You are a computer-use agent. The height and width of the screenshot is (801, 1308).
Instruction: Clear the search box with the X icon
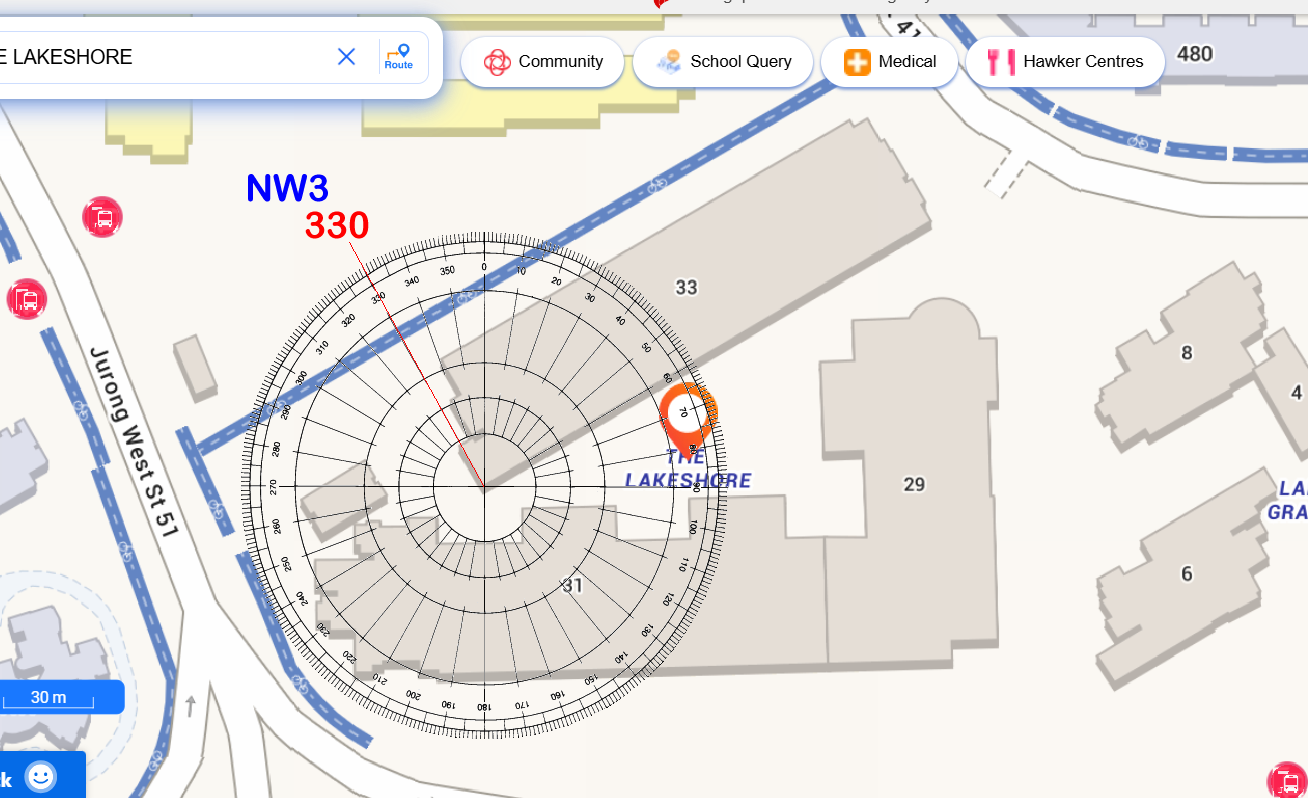pyautogui.click(x=346, y=57)
